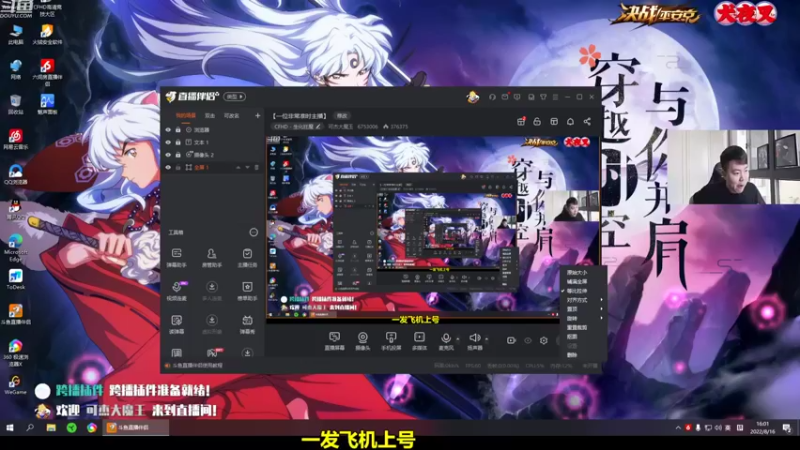Screen dimensions: 800x450
Task: Open the hamburger main menu in title bar
Action: 555,97
